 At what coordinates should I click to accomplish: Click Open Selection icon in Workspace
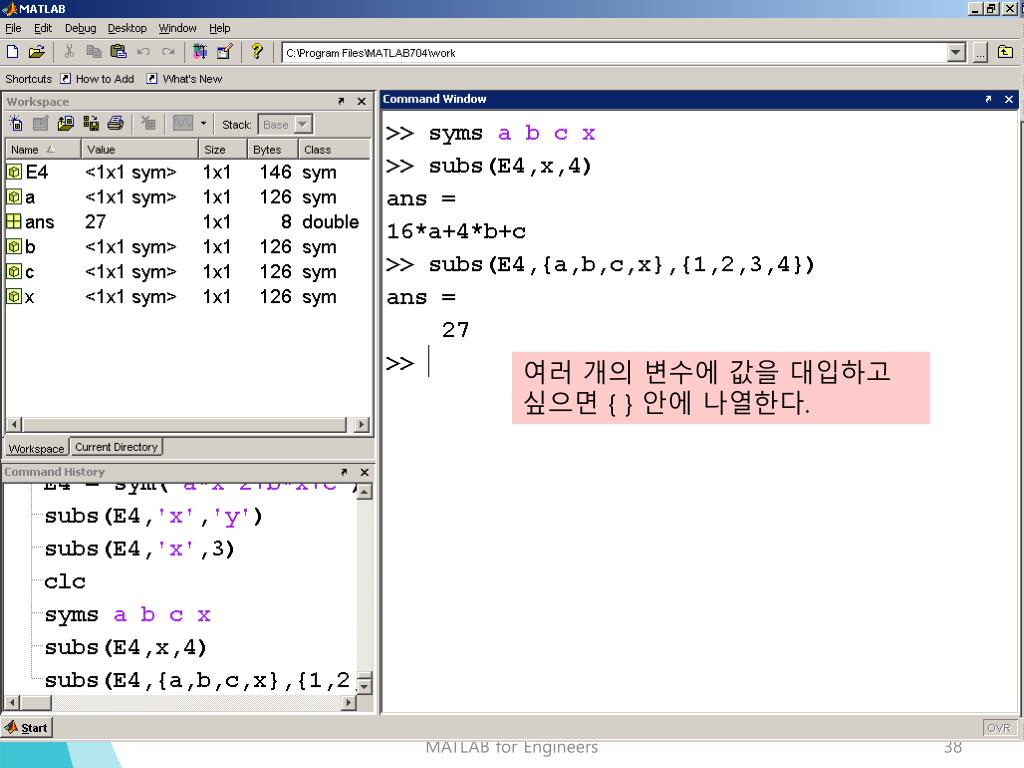tap(40, 123)
